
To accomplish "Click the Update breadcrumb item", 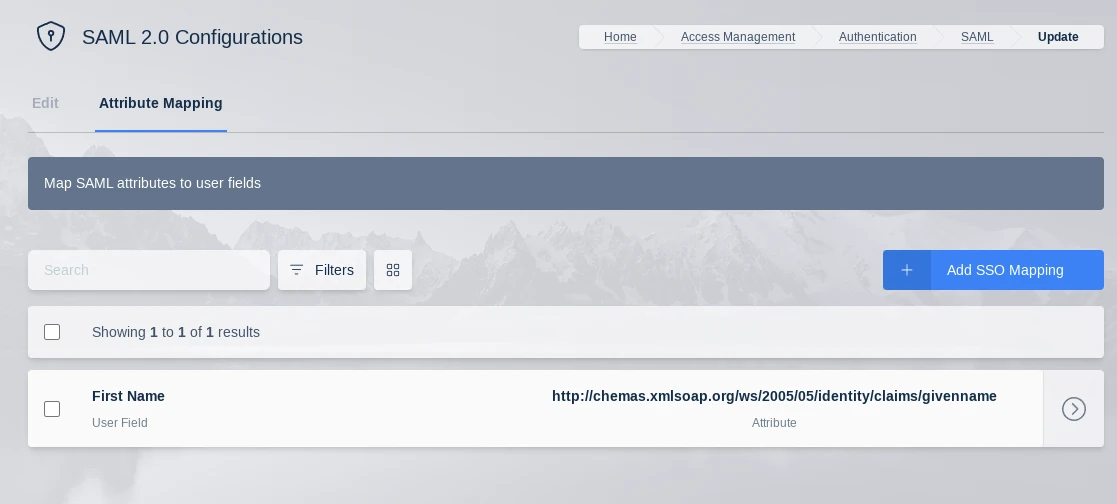I will 1058,37.
